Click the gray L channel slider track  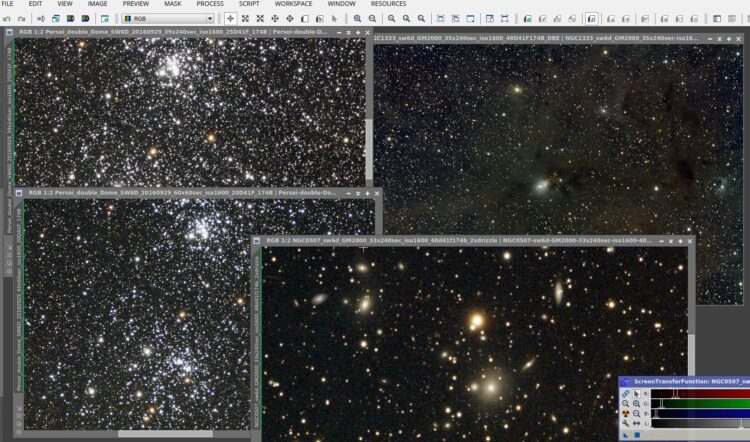700,424
